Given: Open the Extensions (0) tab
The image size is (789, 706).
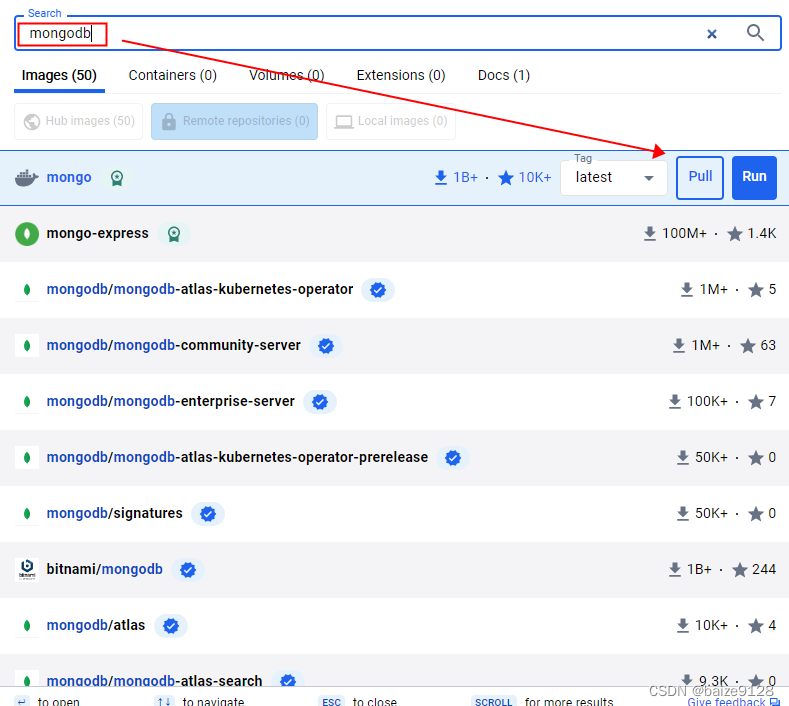Looking at the screenshot, I should pyautogui.click(x=401, y=75).
